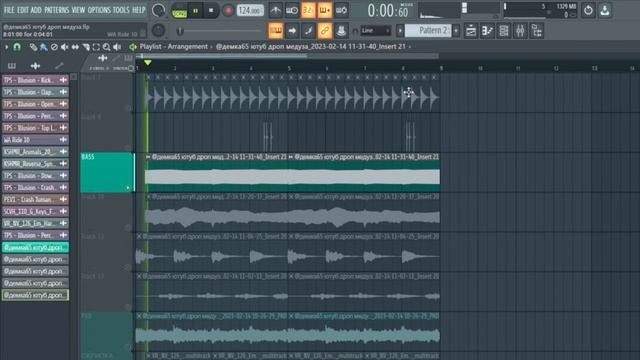Open the Piano roll view icon

pyautogui.click(x=487, y=31)
